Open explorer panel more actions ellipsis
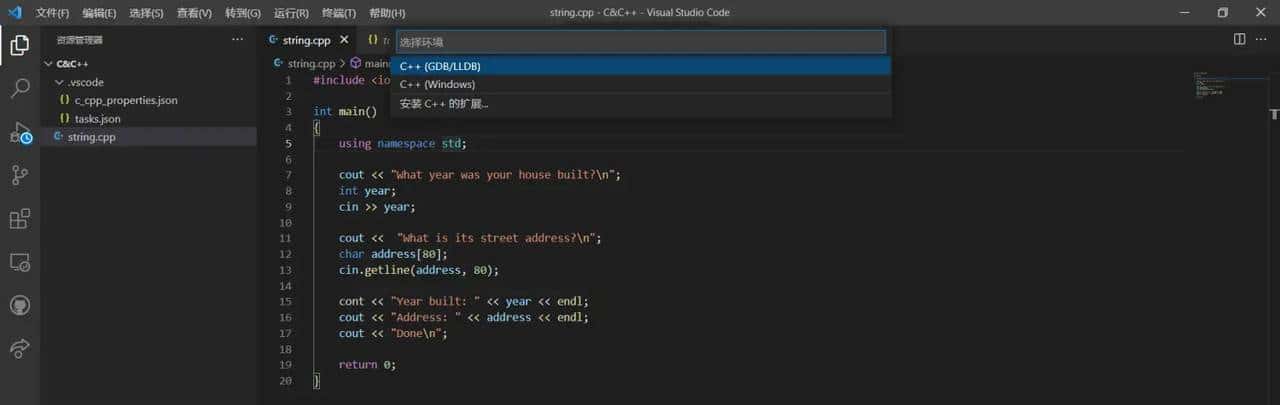The image size is (1280, 405). (237, 40)
